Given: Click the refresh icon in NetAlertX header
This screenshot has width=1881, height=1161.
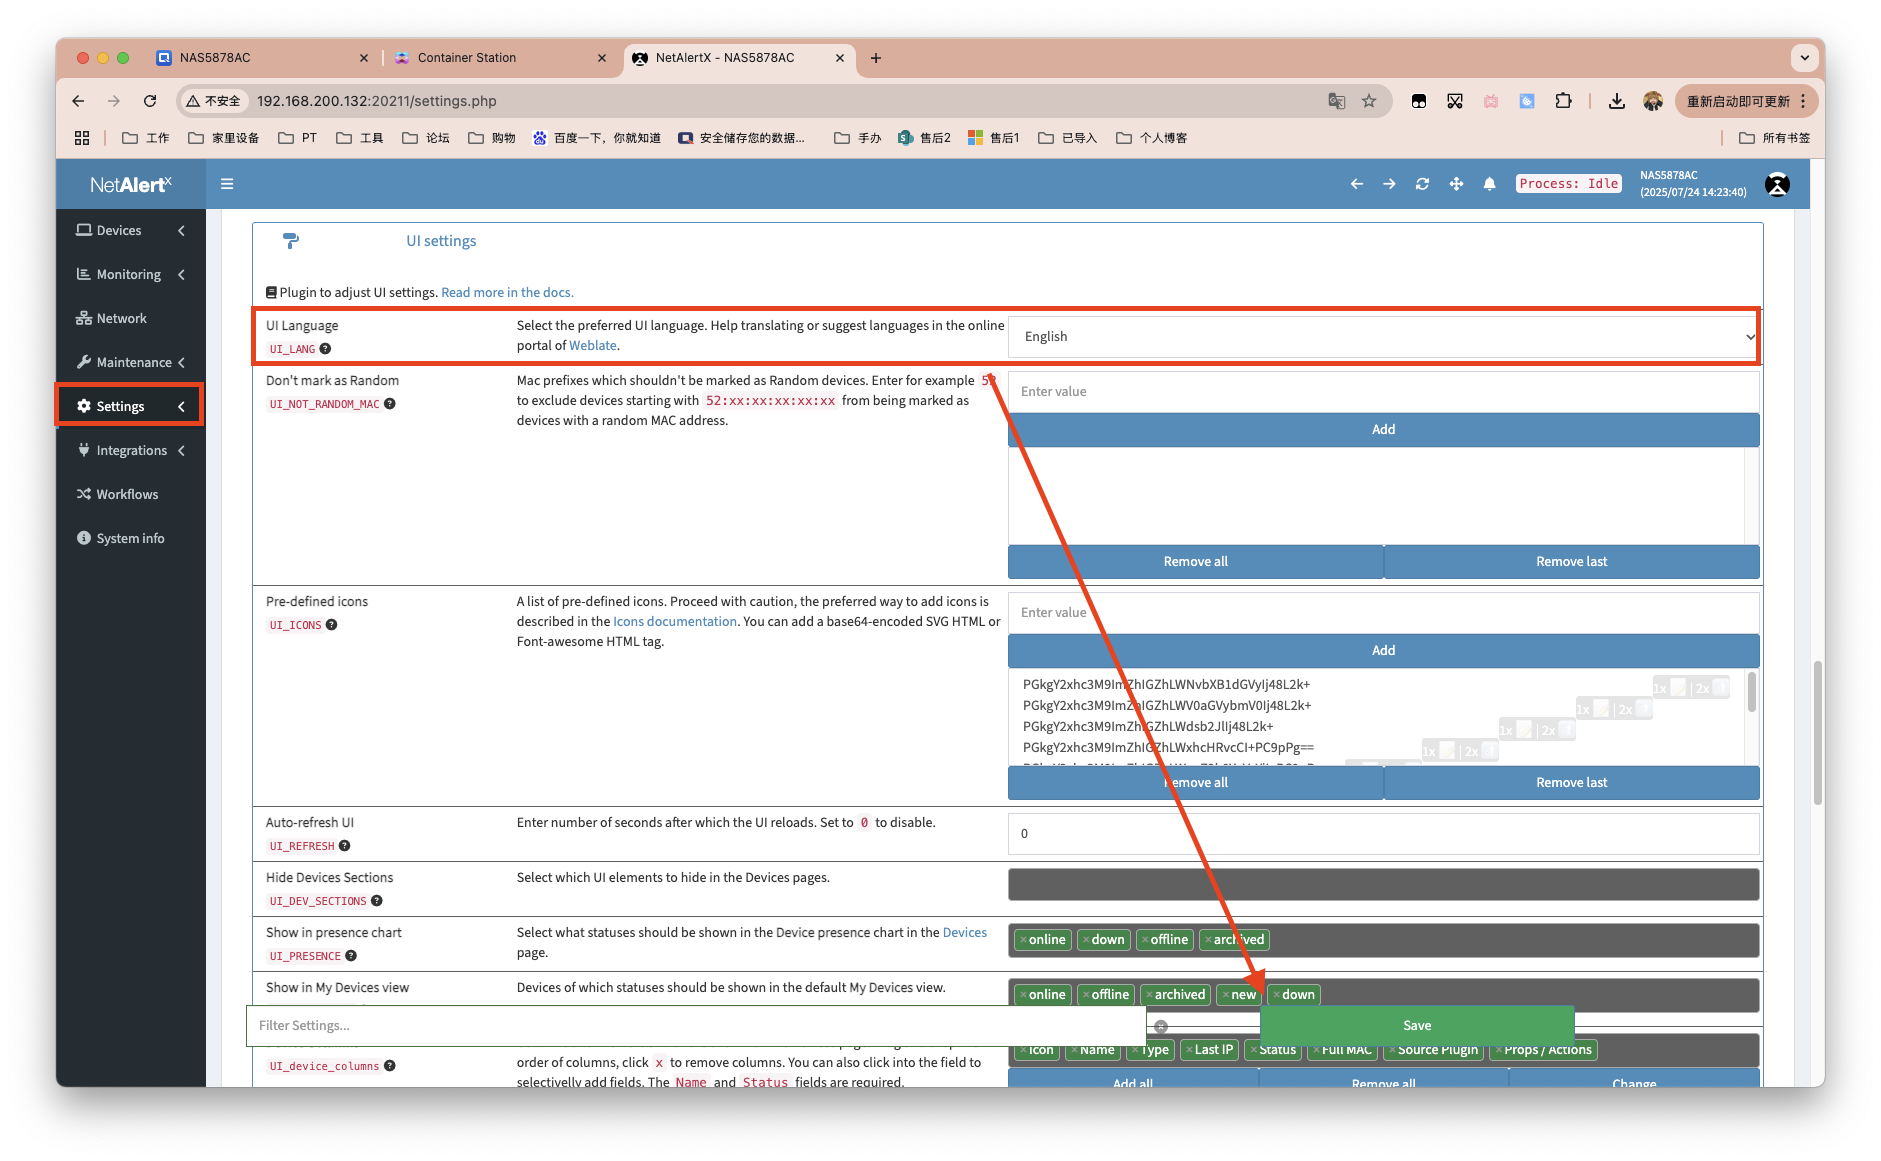Looking at the screenshot, I should point(1422,184).
